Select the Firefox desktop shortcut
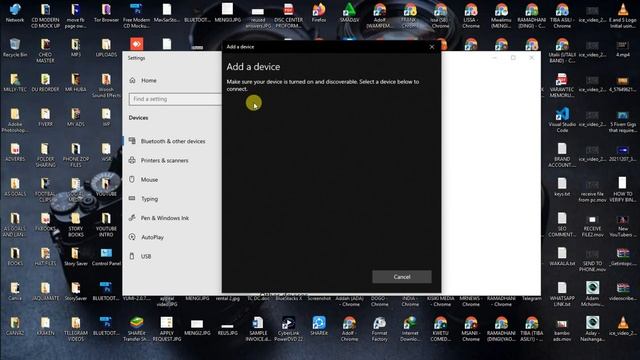Viewport: 640px width, 360px height. 319,13
